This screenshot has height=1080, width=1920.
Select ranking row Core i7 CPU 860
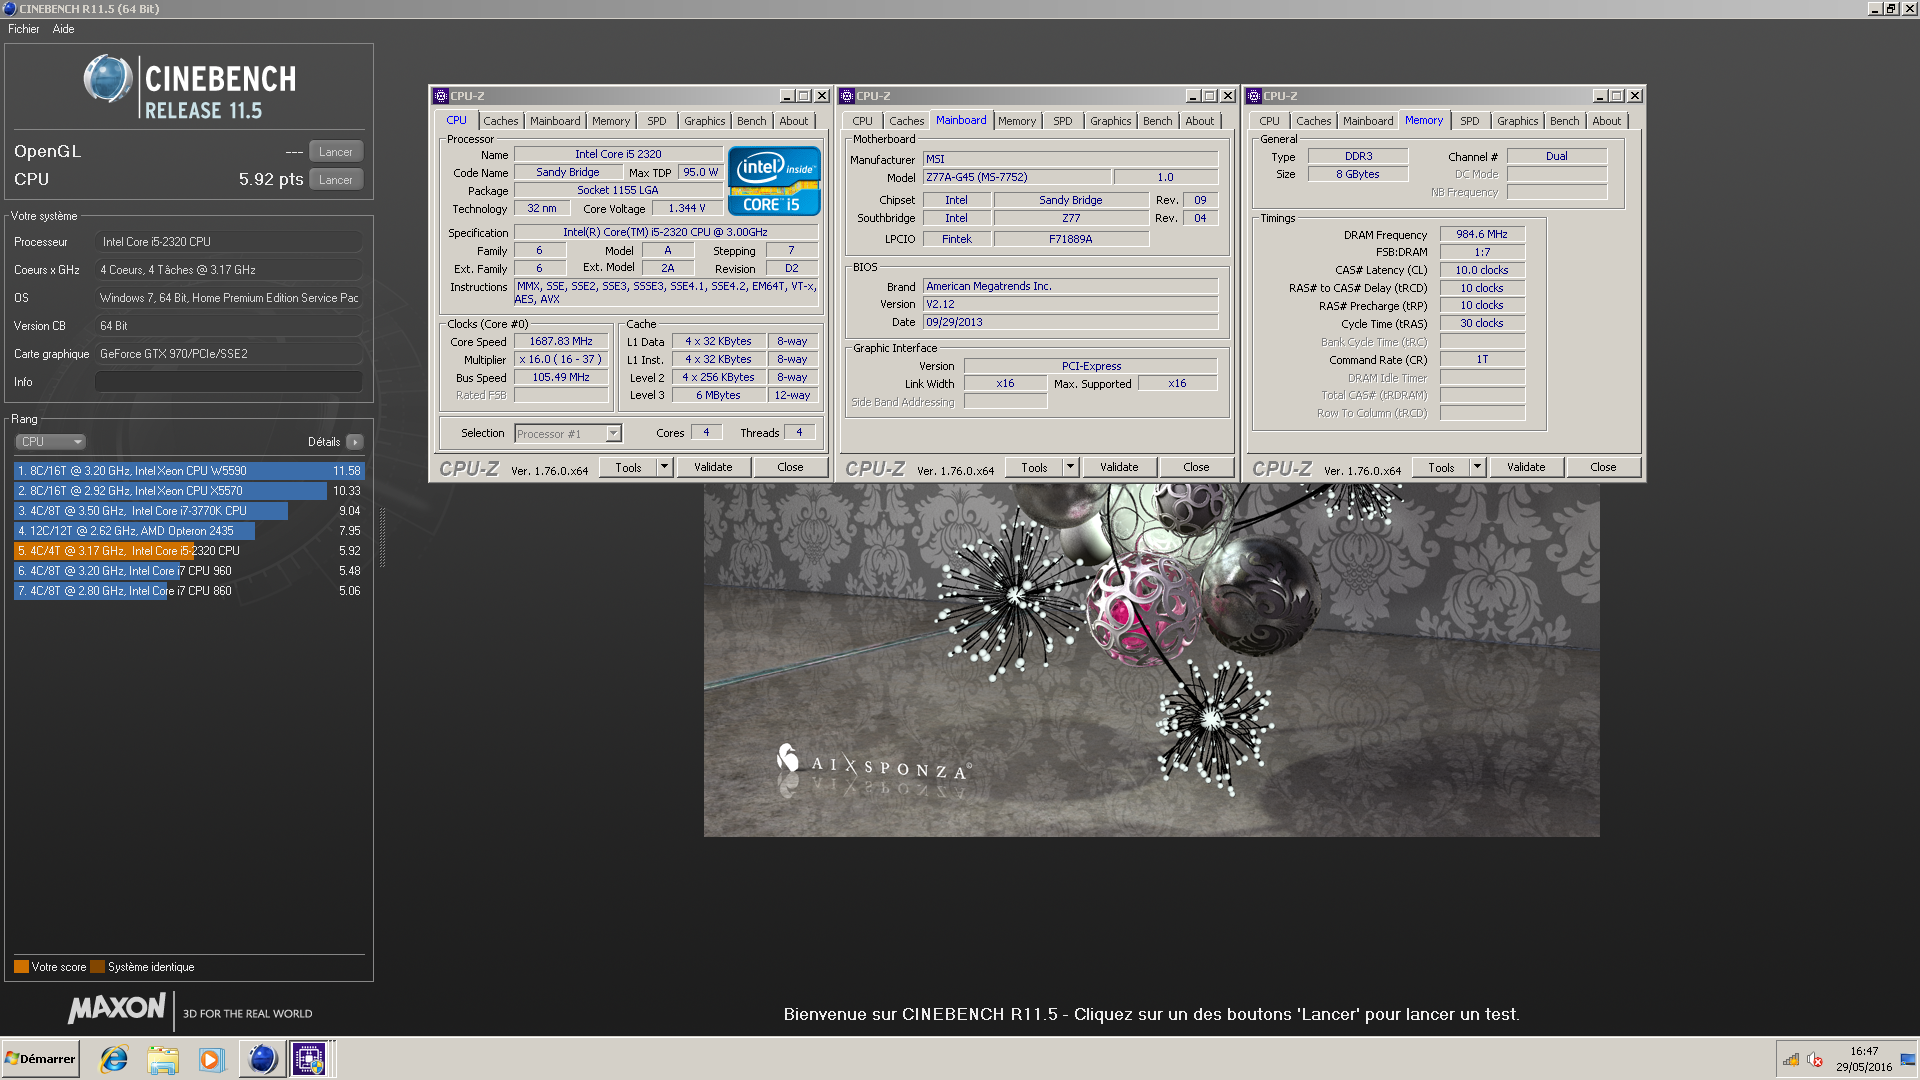click(189, 591)
